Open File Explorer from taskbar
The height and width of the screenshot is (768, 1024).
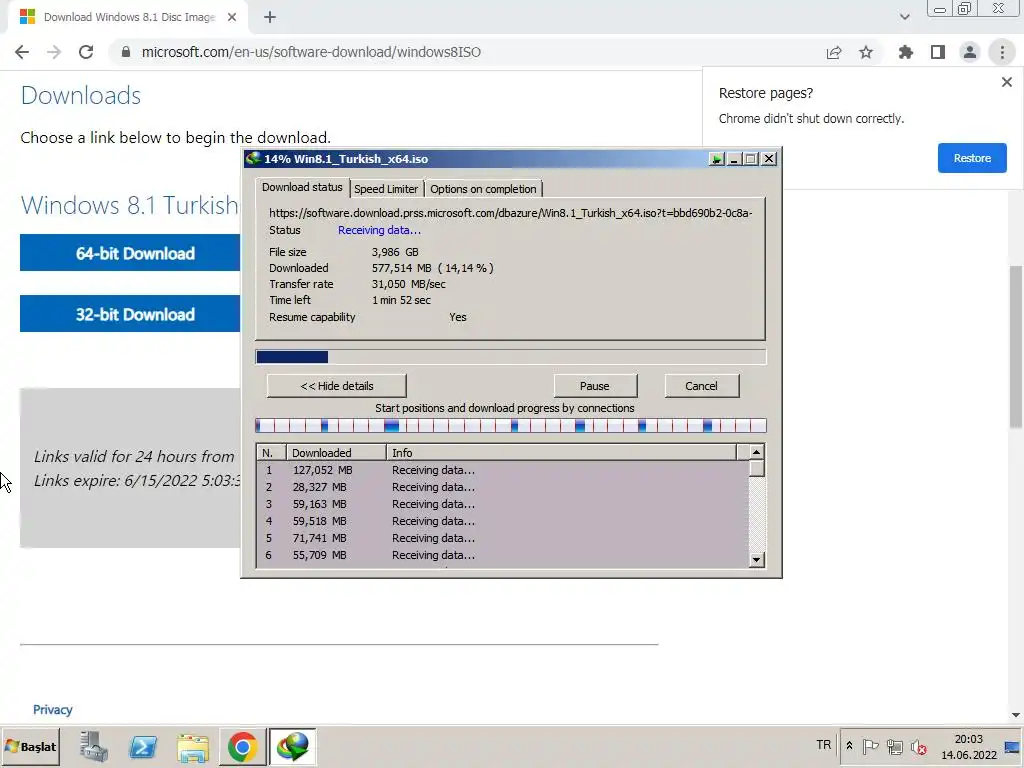pyautogui.click(x=193, y=746)
